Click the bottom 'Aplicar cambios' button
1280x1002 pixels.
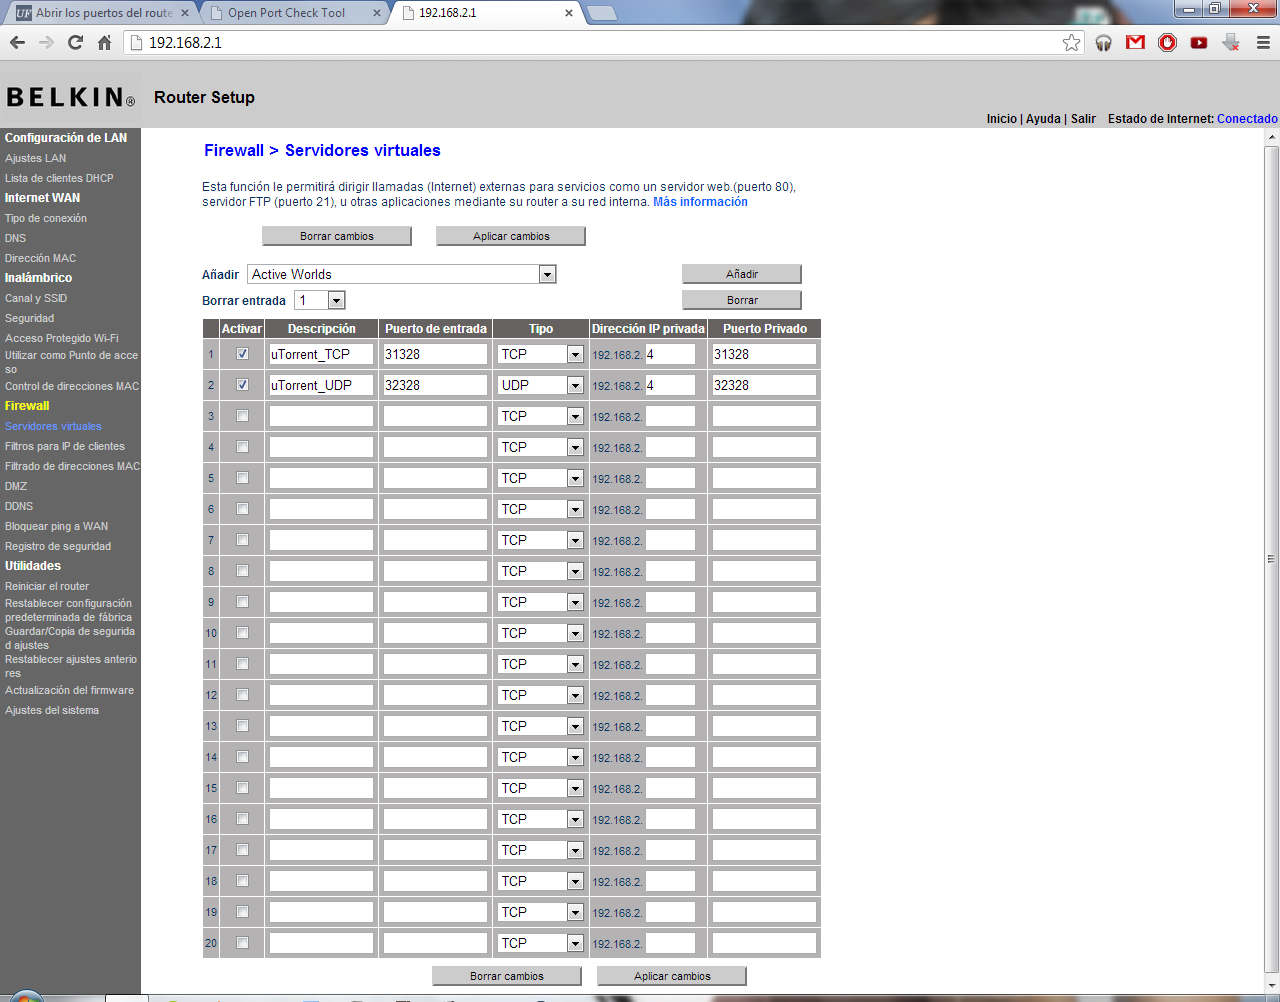(672, 976)
